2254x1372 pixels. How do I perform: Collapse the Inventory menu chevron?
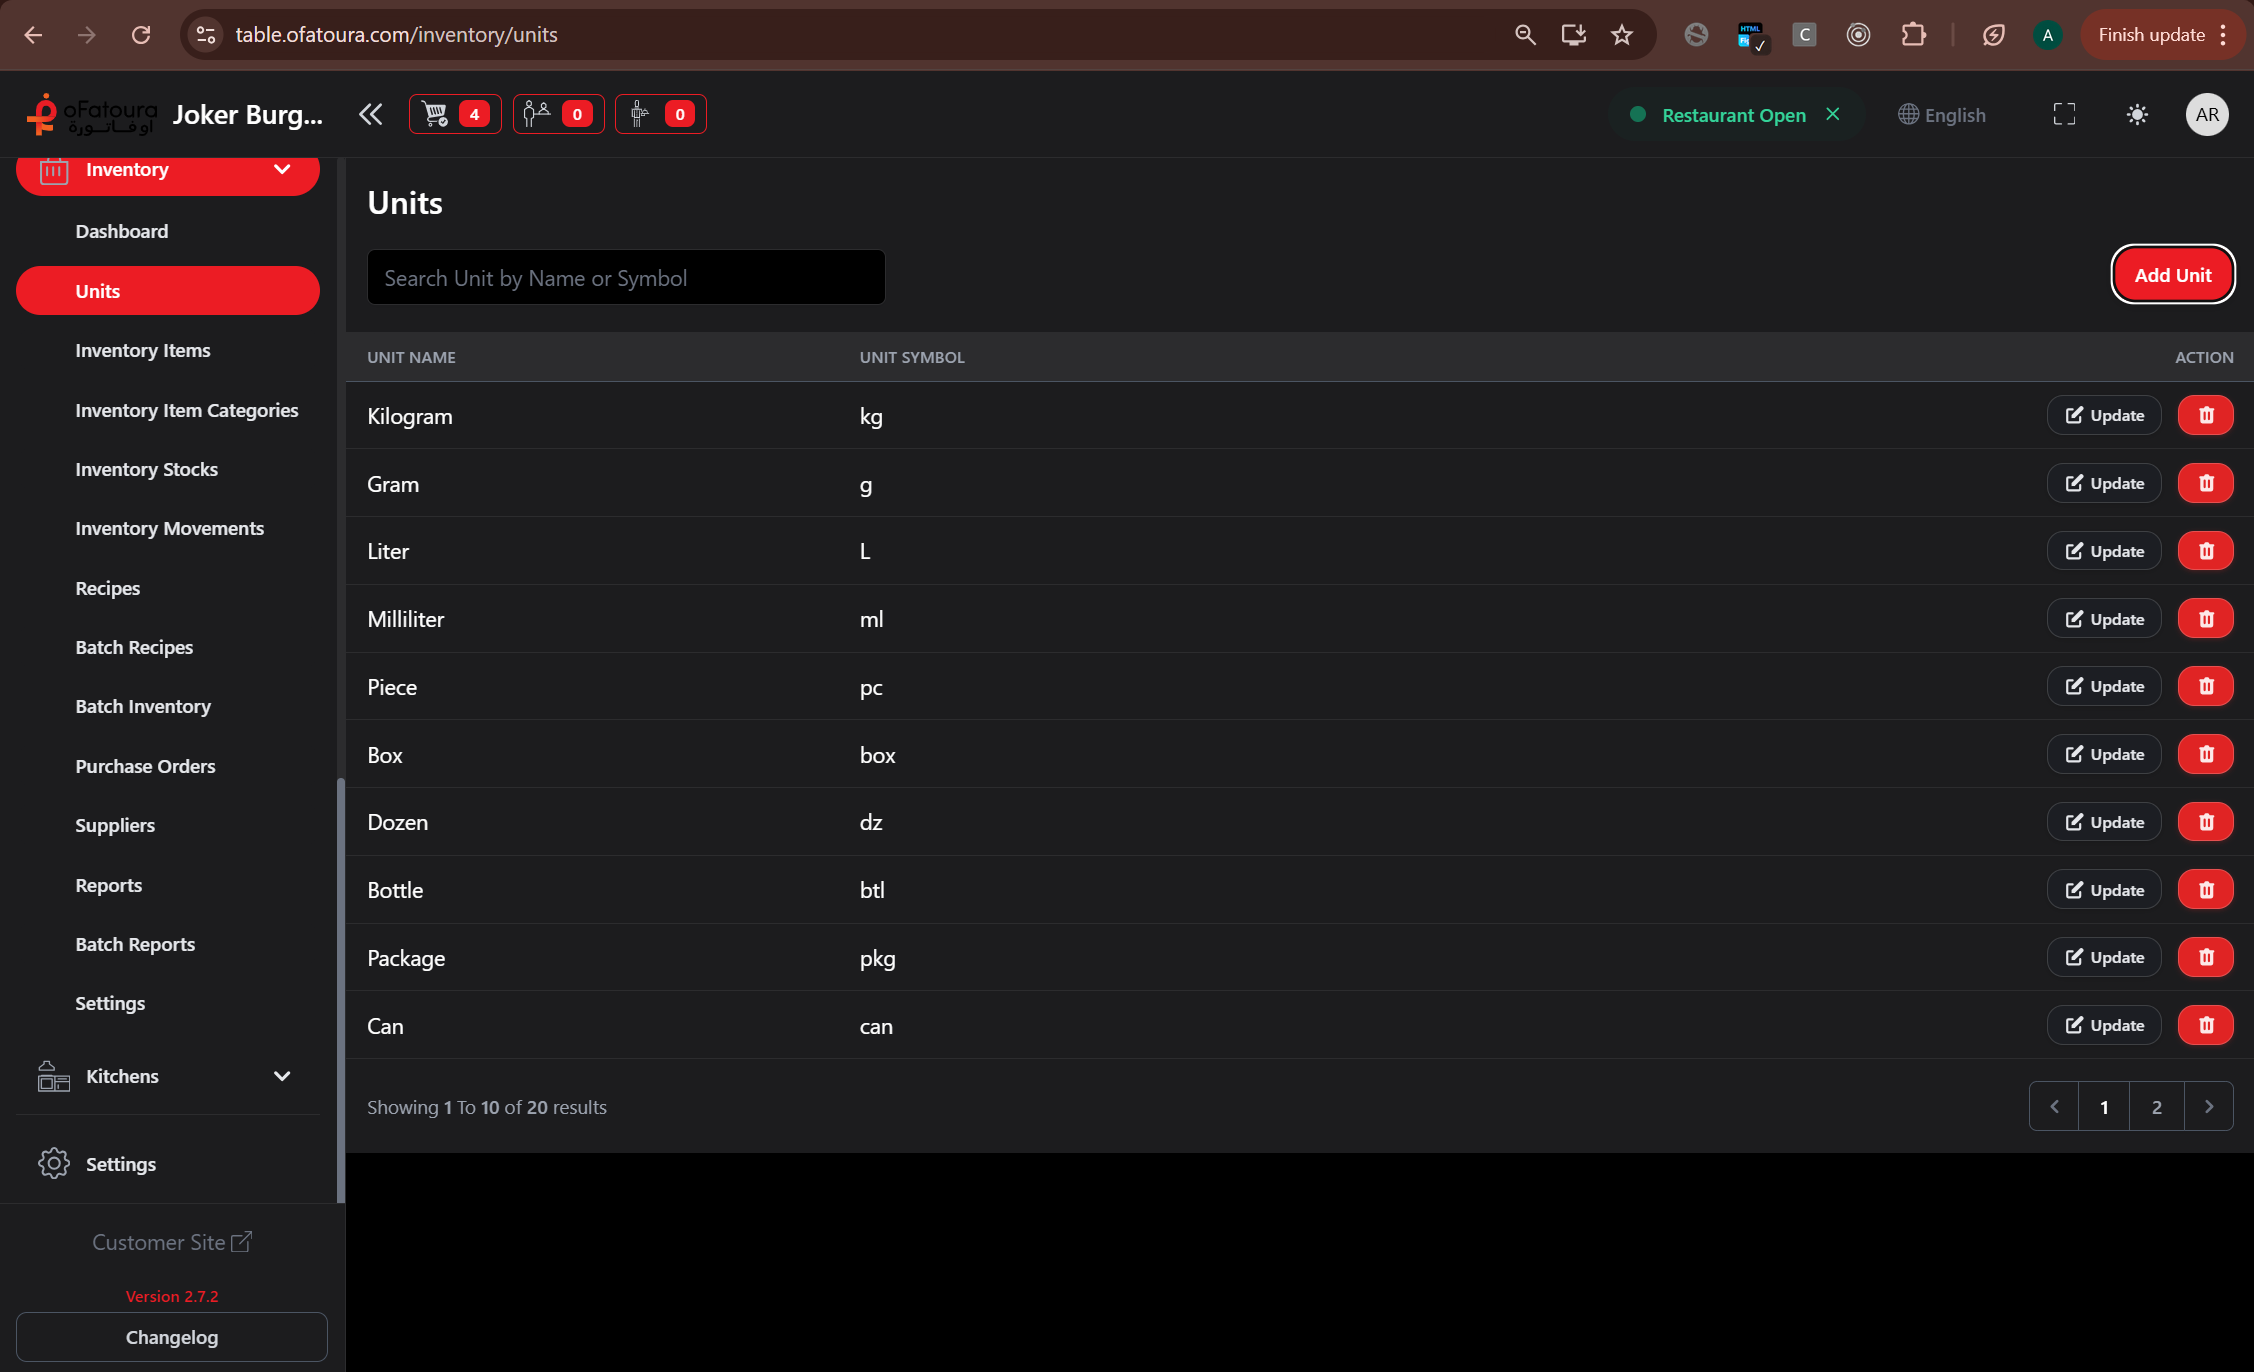coord(282,169)
